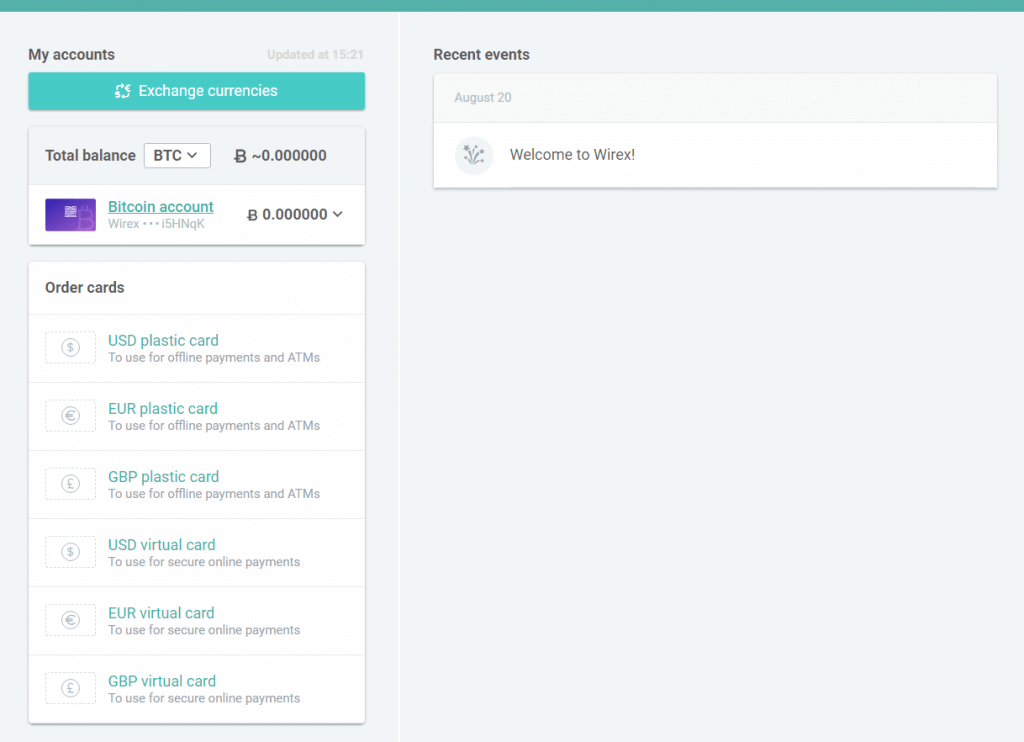1024x742 pixels.
Task: Click the pound icon beside GBP plastic card
Action: (x=71, y=484)
